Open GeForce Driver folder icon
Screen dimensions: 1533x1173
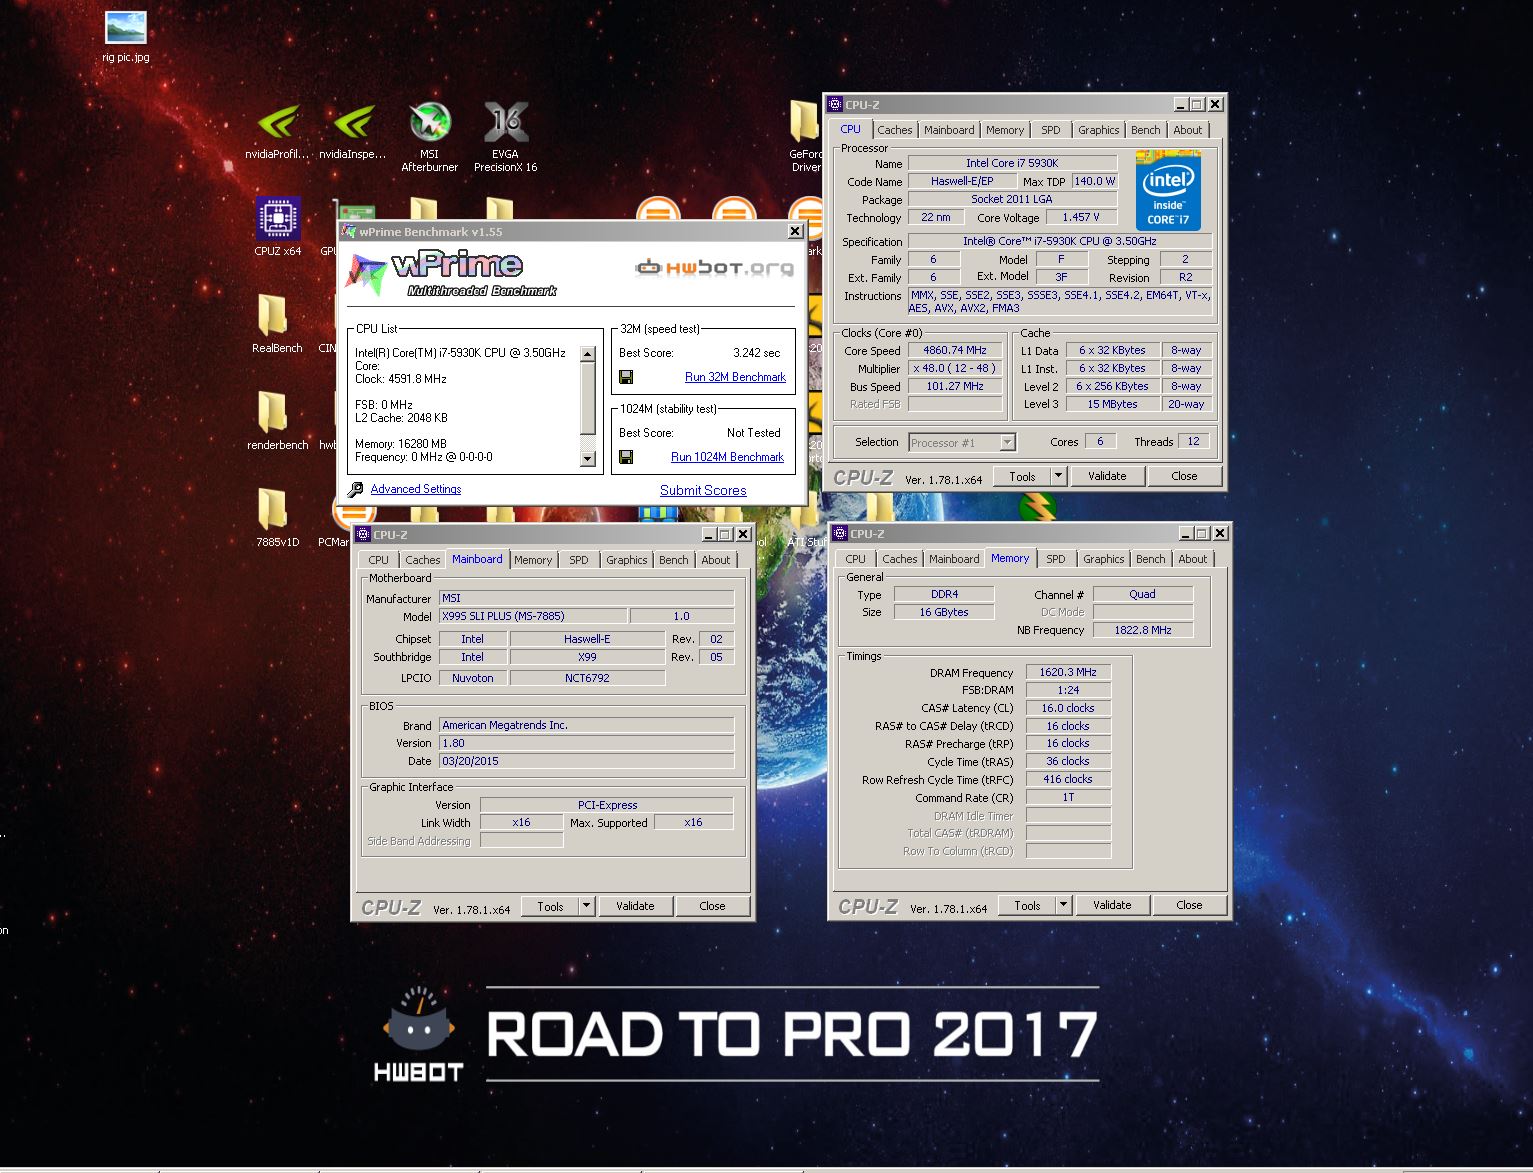coord(806,137)
